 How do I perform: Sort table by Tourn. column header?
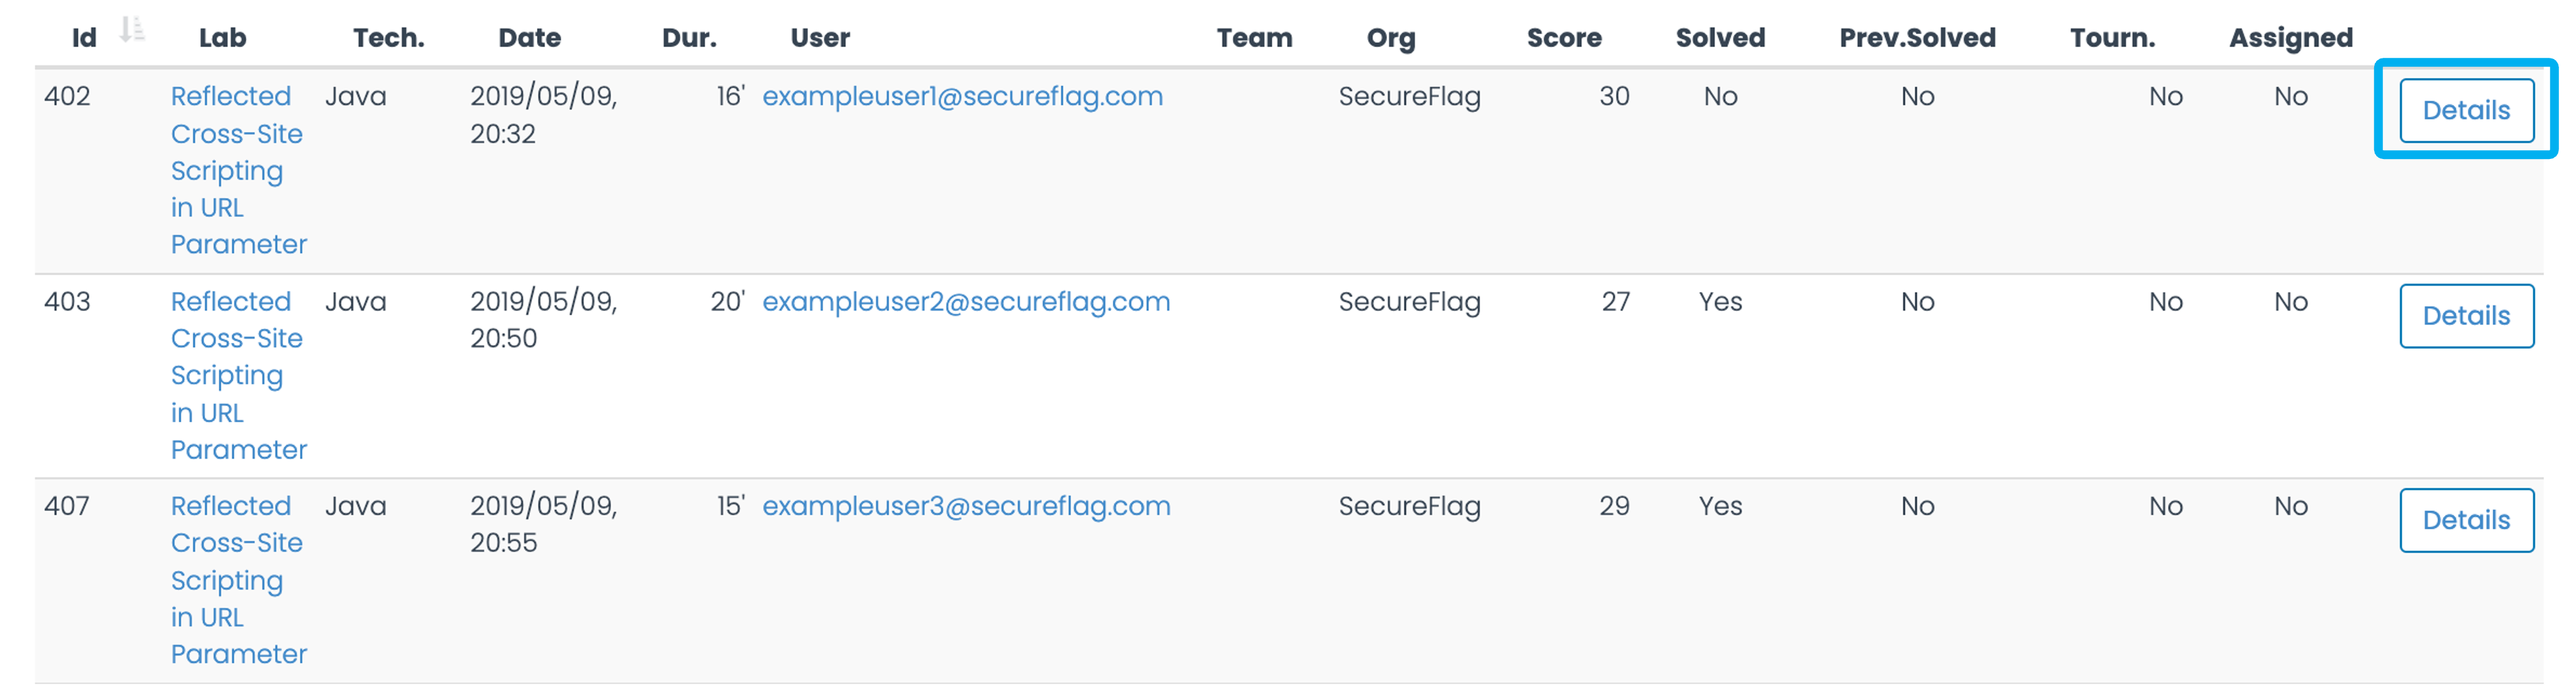[2112, 38]
